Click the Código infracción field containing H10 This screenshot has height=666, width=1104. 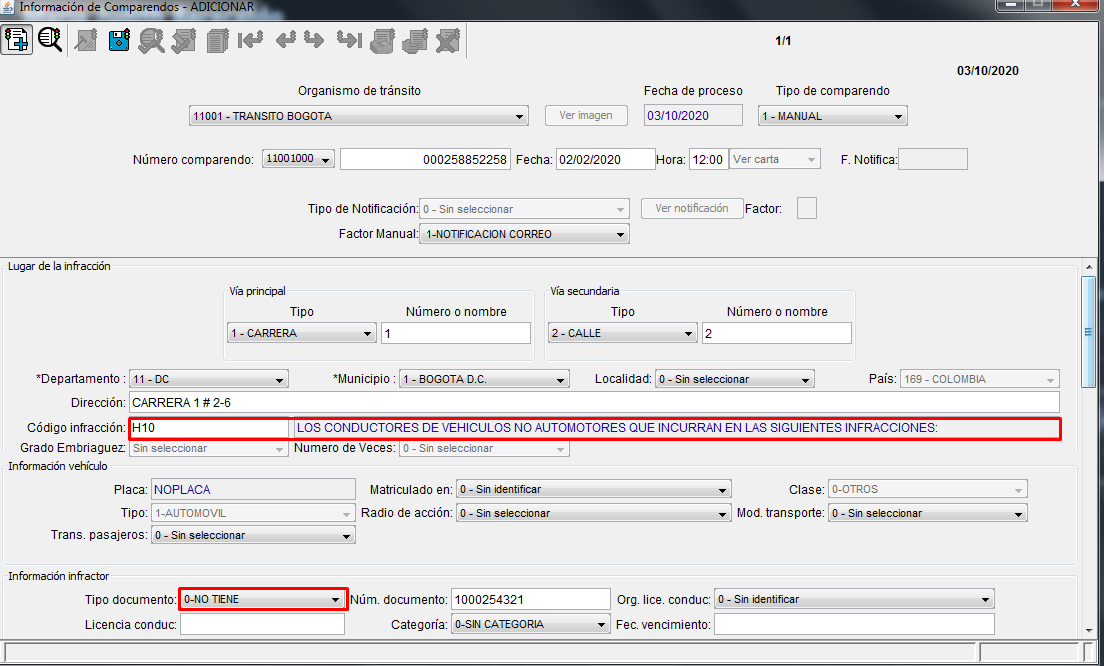pyautogui.click(x=208, y=428)
